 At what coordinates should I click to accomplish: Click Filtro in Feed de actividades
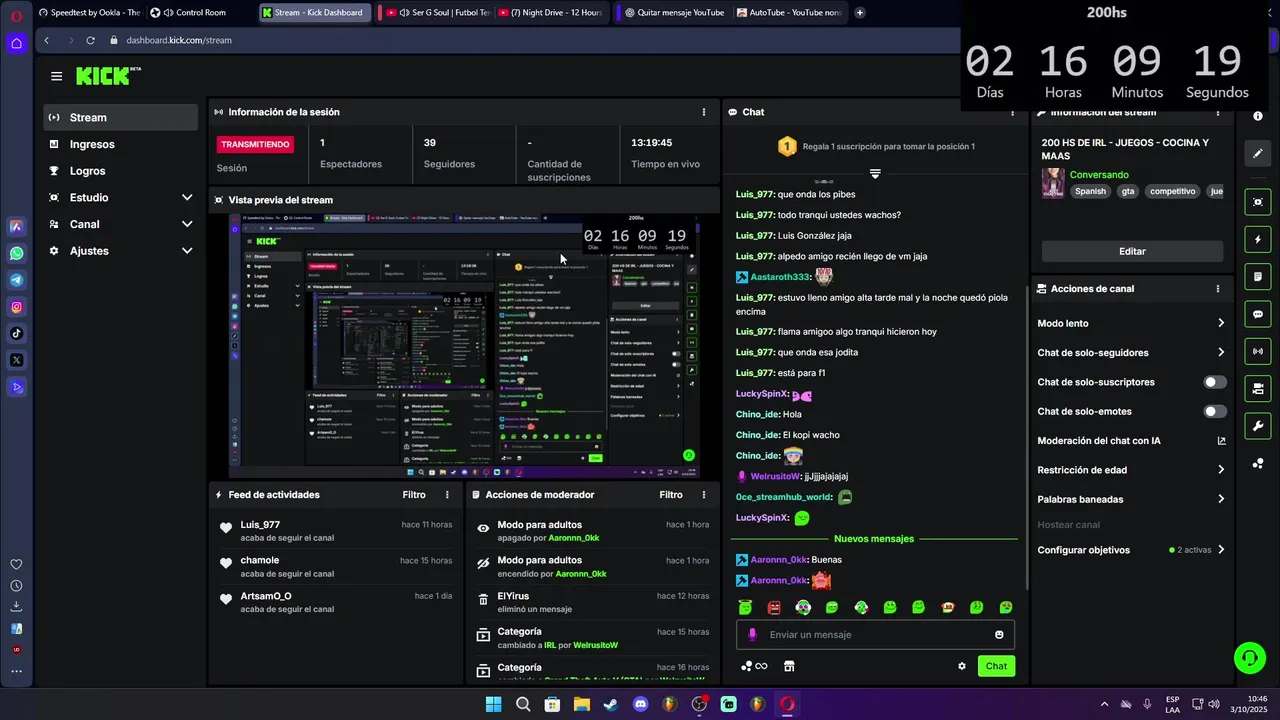pos(414,495)
